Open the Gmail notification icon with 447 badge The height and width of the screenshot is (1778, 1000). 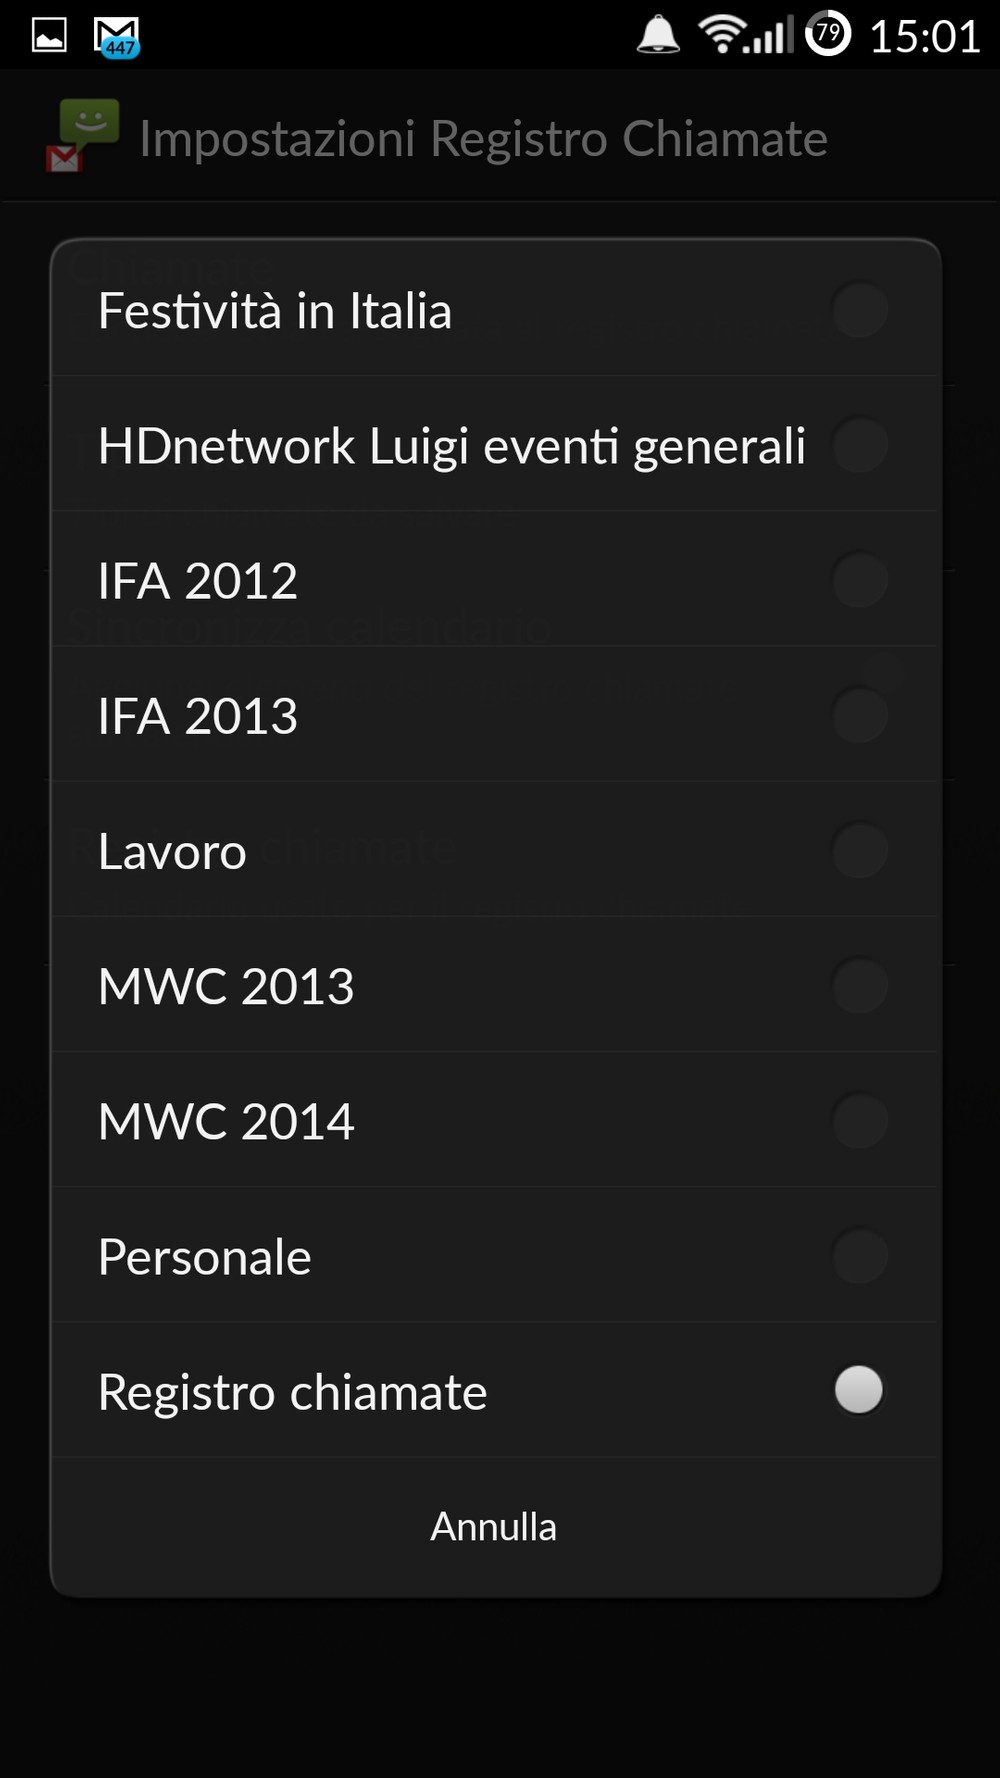[x=117, y=37]
